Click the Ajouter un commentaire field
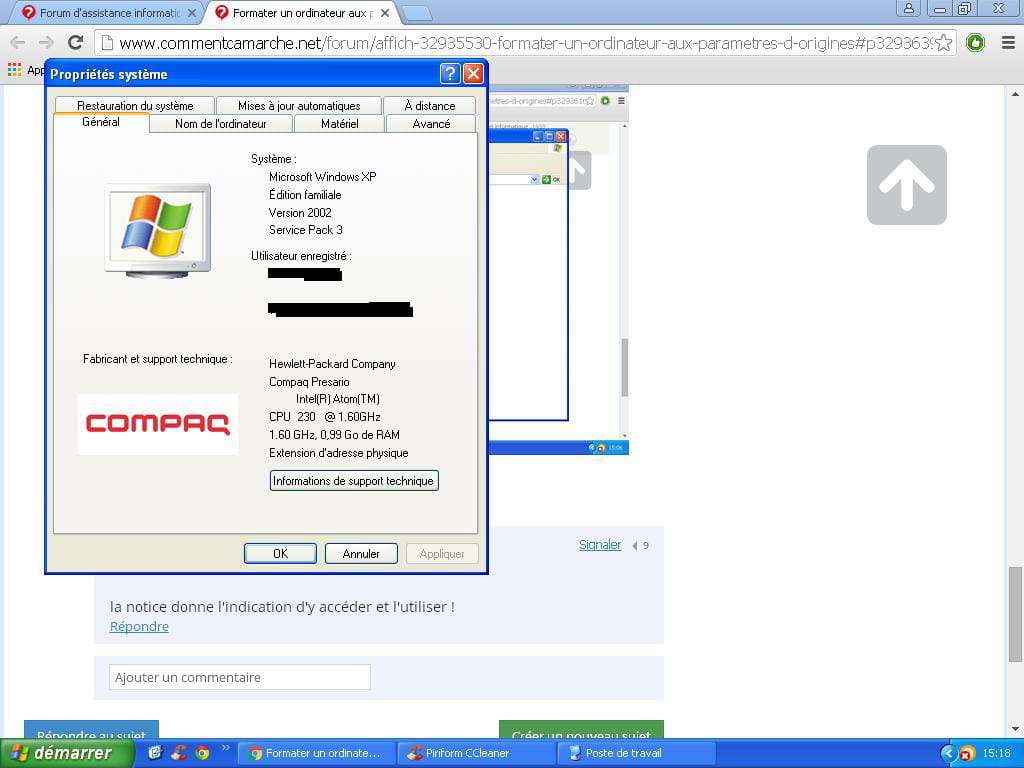The image size is (1024, 768). (x=240, y=677)
